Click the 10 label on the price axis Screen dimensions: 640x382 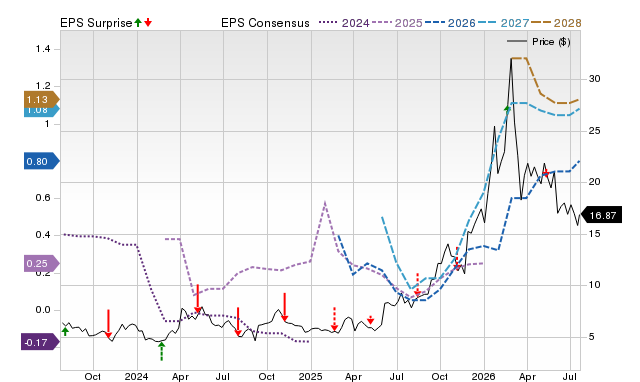pos(594,285)
